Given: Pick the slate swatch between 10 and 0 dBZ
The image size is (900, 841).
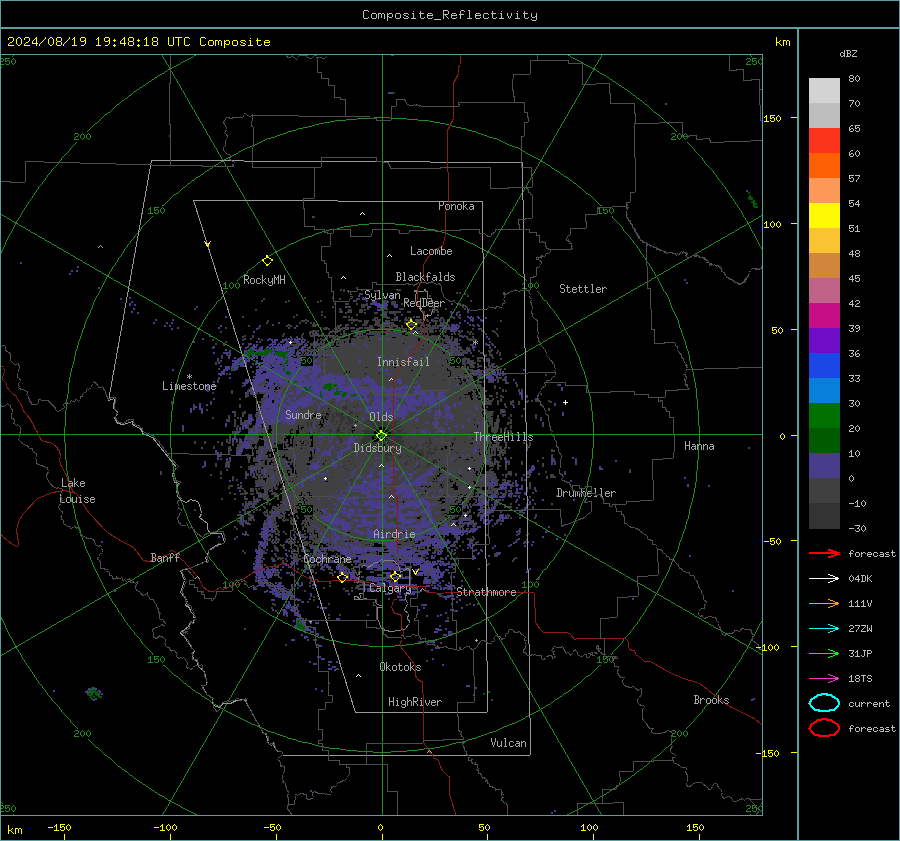Looking at the screenshot, I should [824, 466].
